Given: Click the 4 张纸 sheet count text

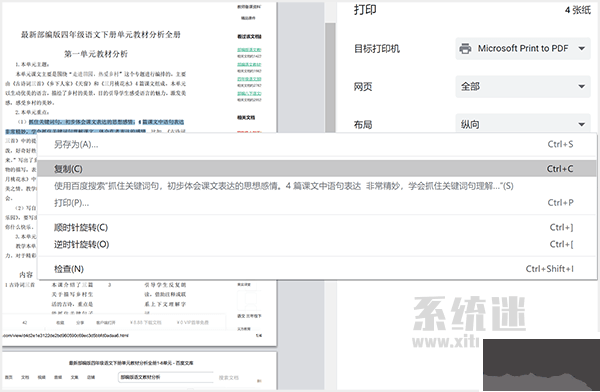Looking at the screenshot, I should pyautogui.click(x=578, y=10).
